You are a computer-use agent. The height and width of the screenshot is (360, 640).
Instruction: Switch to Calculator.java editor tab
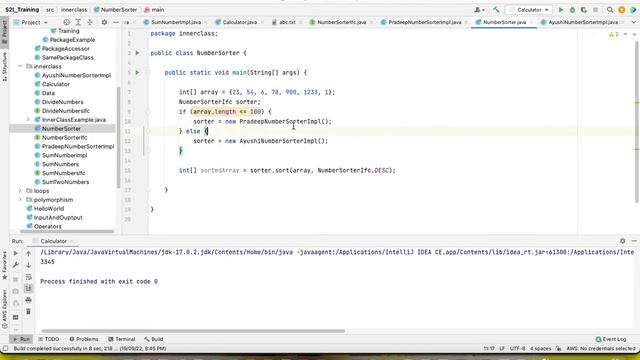239,22
